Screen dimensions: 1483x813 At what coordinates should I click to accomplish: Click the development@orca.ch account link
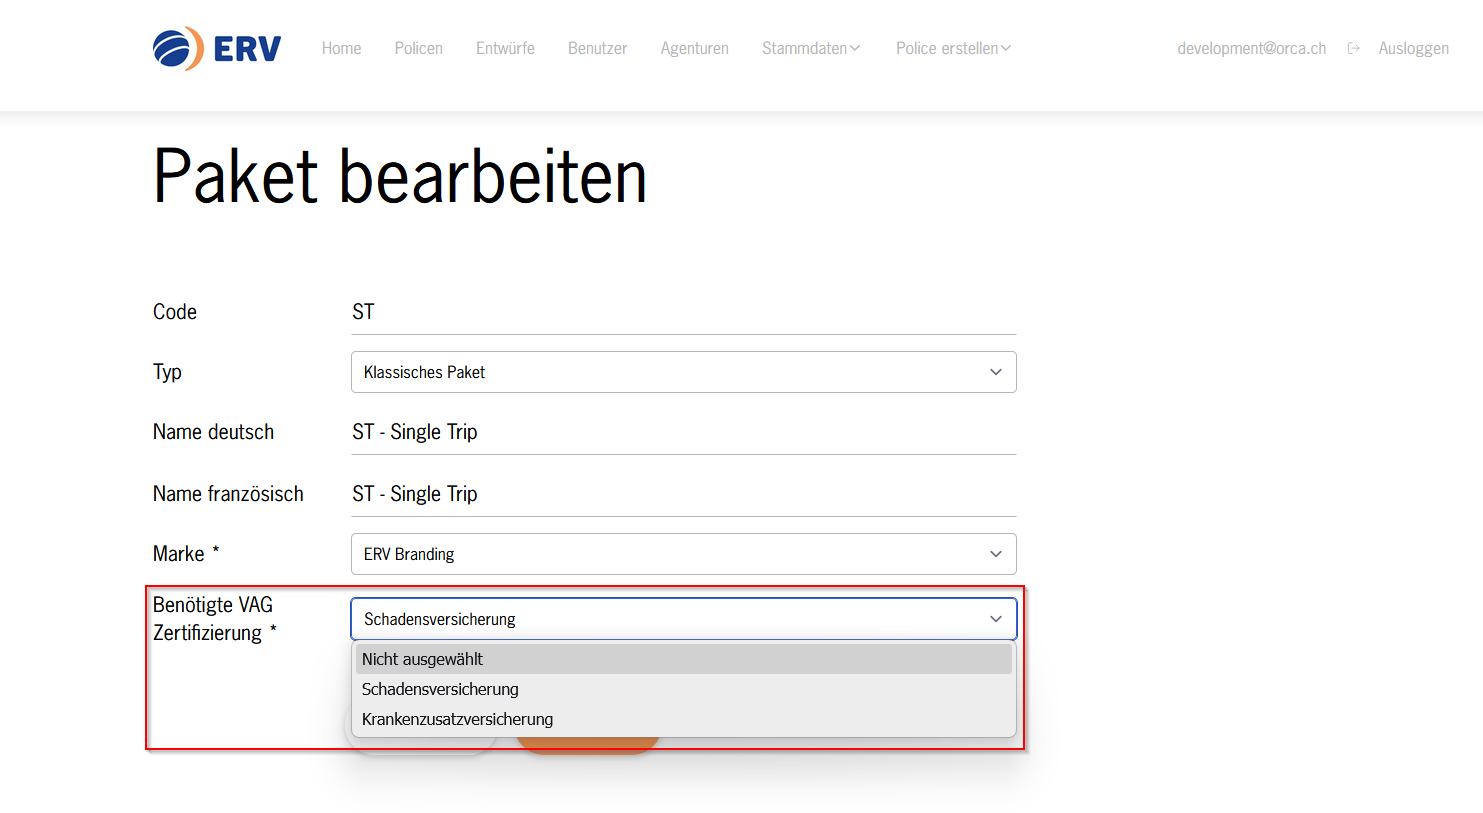click(x=1251, y=48)
